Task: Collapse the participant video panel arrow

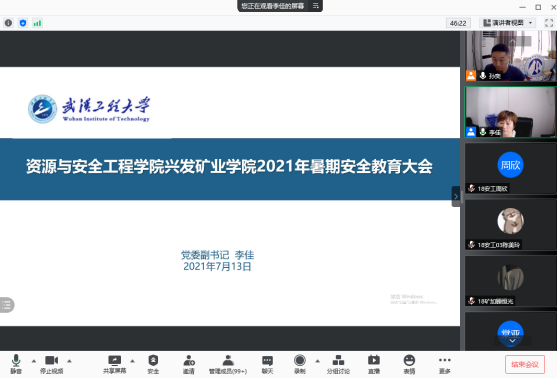Action: 456,196
